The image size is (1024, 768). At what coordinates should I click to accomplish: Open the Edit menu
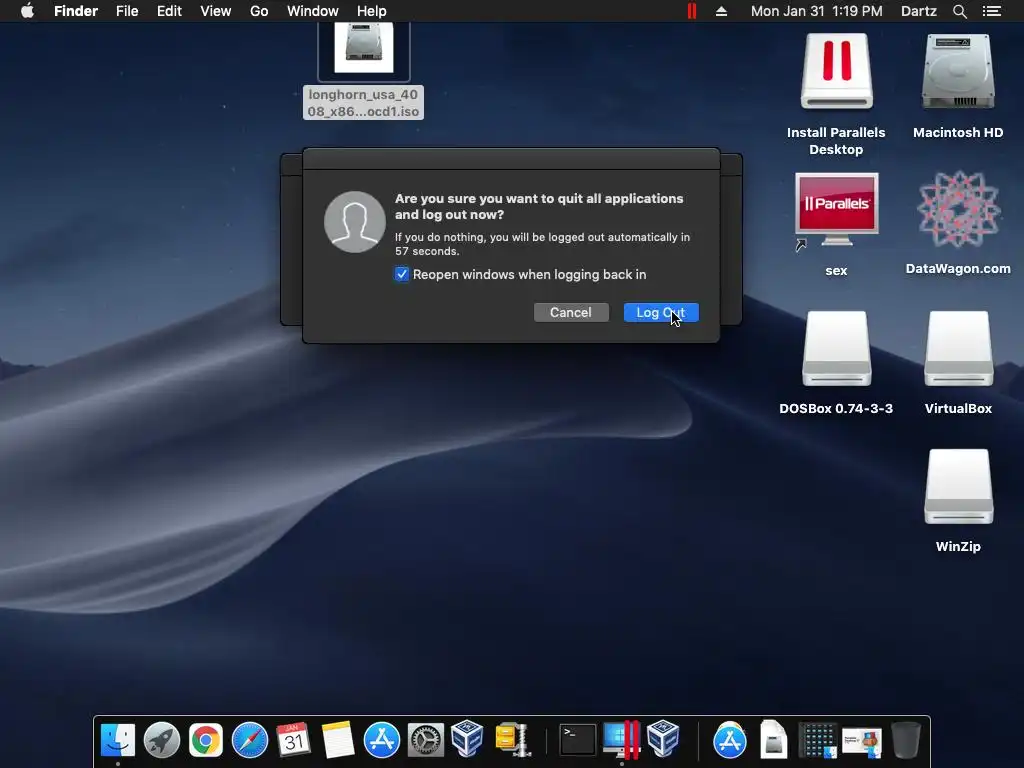169,11
